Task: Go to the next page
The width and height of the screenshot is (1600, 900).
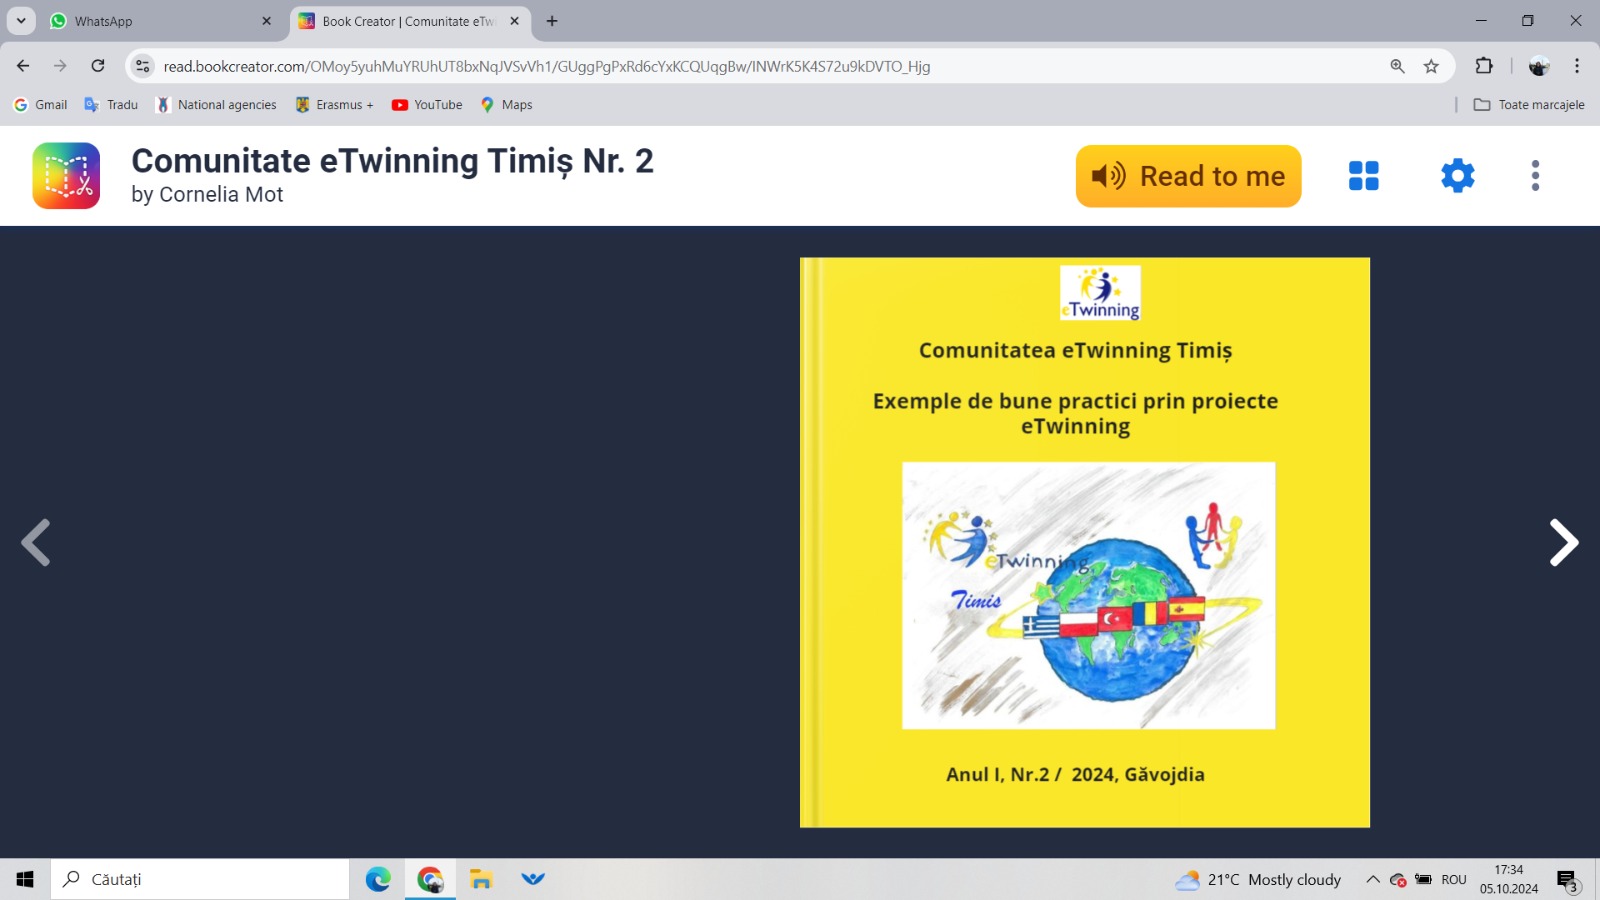Action: tap(1563, 543)
